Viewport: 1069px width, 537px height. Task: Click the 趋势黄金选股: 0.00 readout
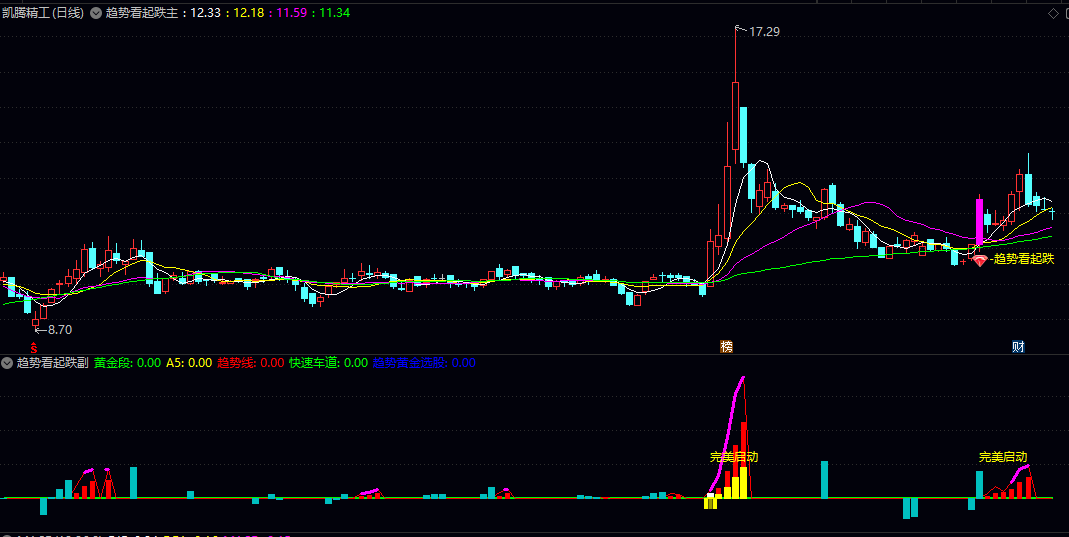(424, 363)
